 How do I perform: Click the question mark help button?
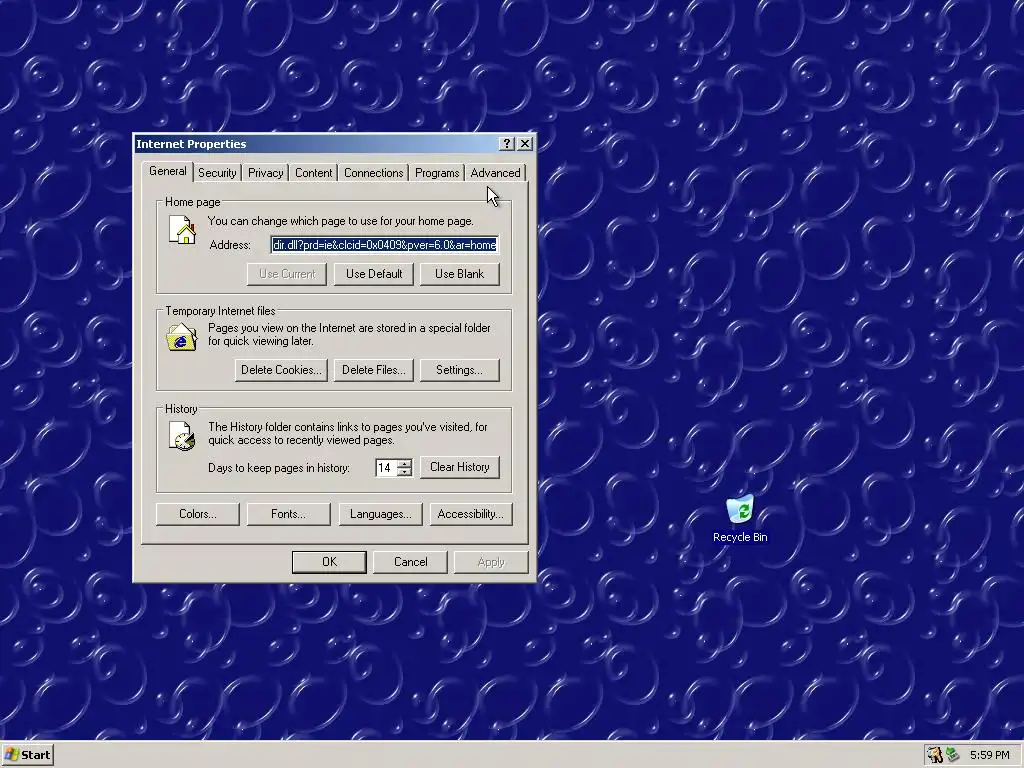(x=507, y=144)
